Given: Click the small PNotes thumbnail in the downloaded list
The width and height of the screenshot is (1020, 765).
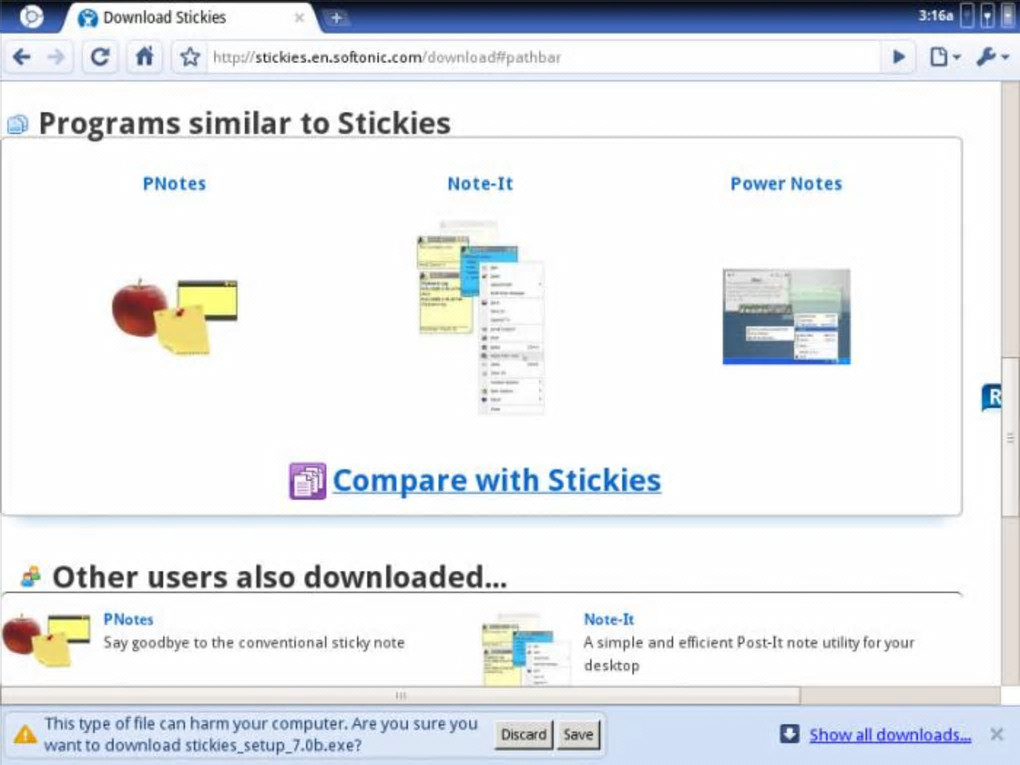Looking at the screenshot, I should click(46, 640).
